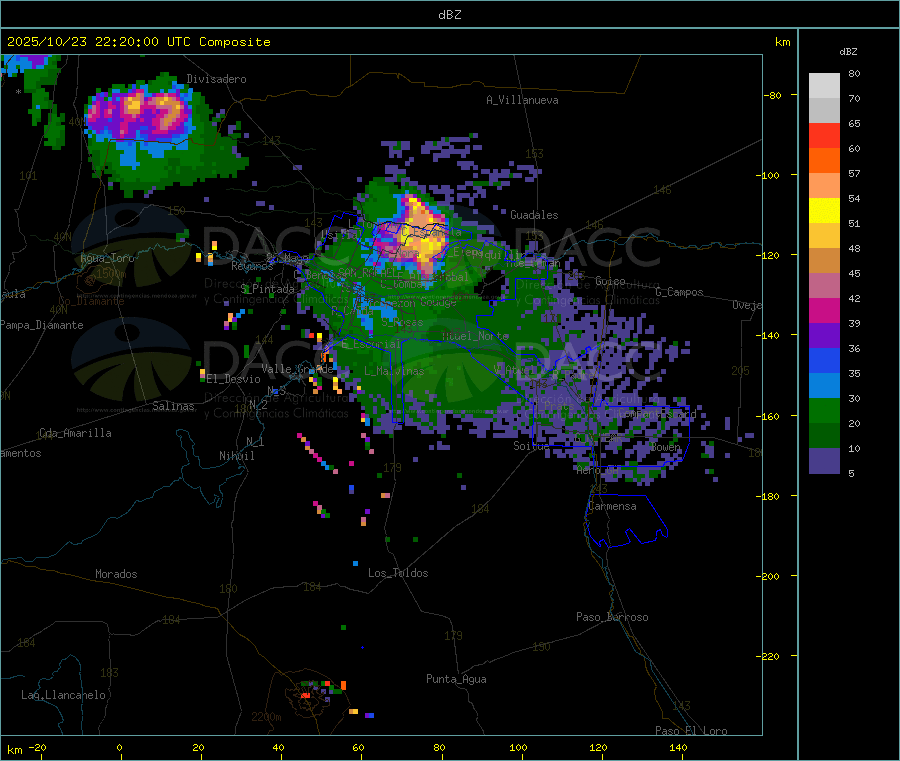Pick the purple 36-39 dBZ legend swatch
The image size is (900, 761).
pyautogui.click(x=824, y=336)
